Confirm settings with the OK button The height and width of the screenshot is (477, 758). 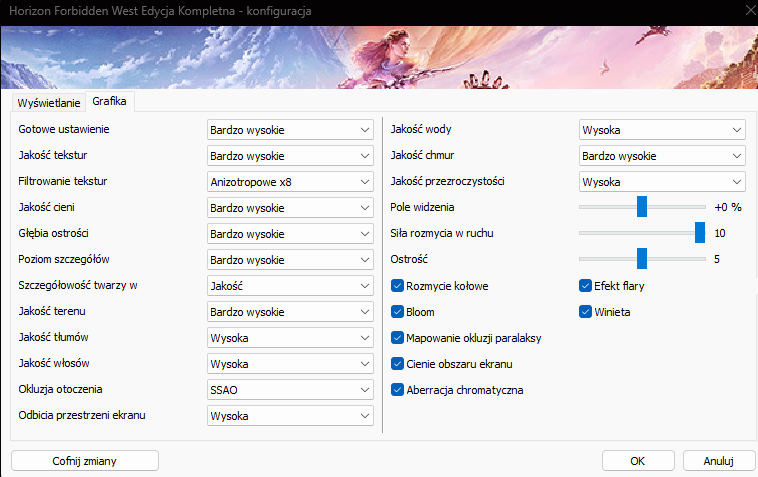(638, 461)
